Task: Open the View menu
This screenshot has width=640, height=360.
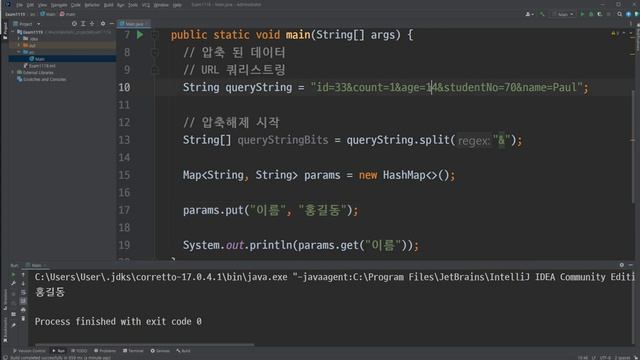Action: 42,5
